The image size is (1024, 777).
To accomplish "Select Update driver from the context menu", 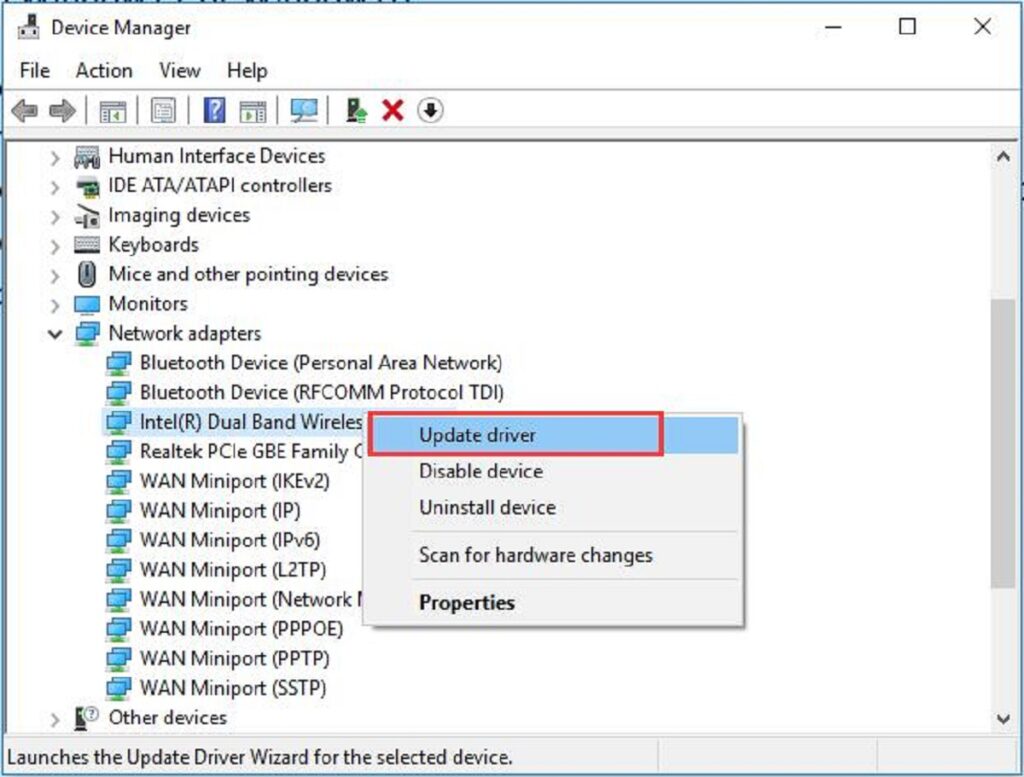I will pos(476,435).
